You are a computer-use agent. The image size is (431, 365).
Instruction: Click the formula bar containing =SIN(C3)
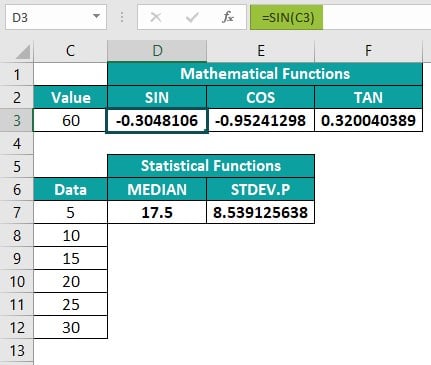coord(340,17)
